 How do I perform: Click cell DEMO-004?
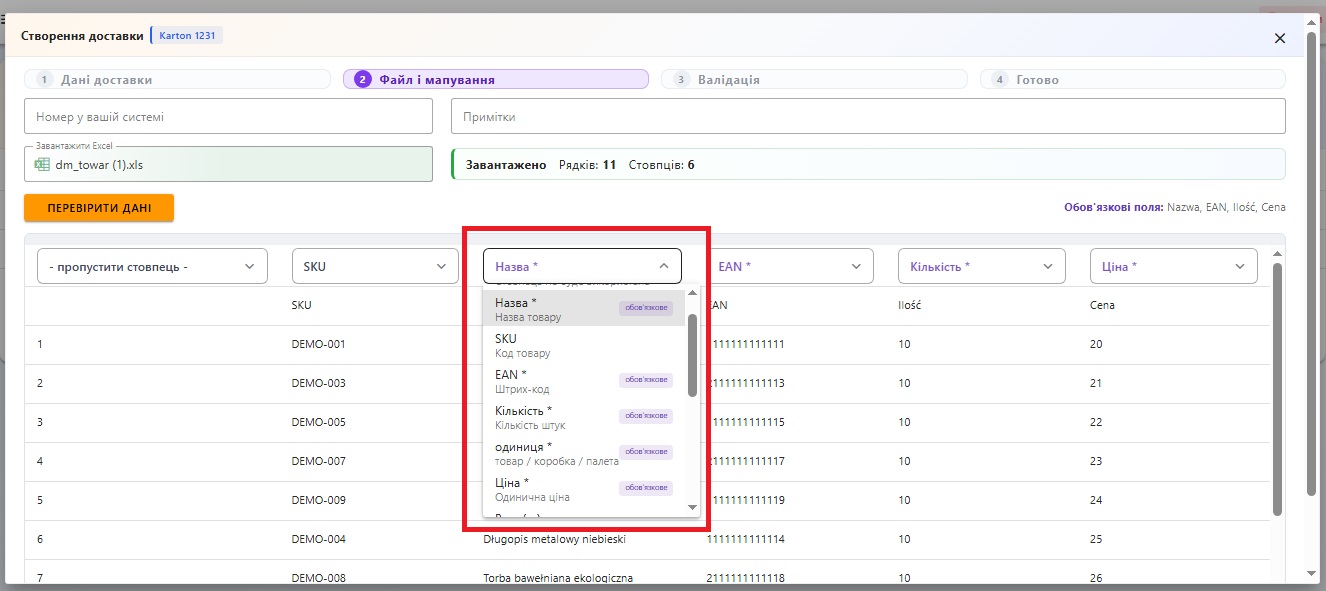tap(318, 539)
